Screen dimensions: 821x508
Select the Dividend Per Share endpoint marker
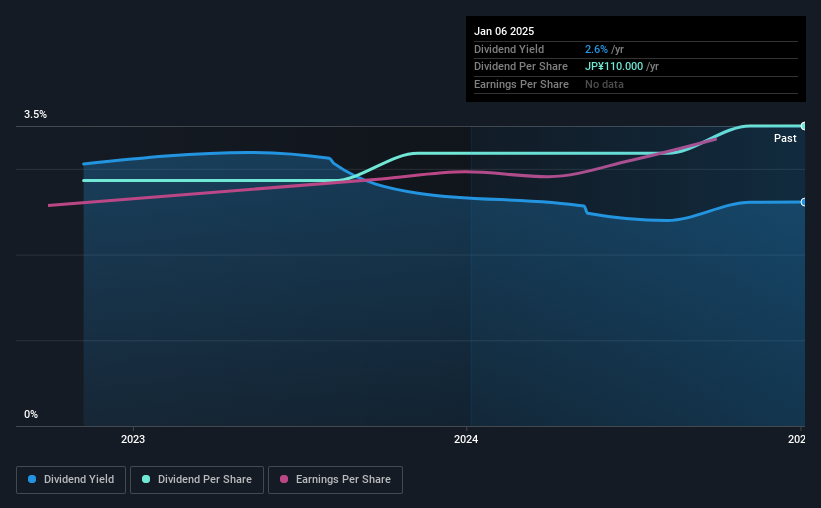[804, 126]
